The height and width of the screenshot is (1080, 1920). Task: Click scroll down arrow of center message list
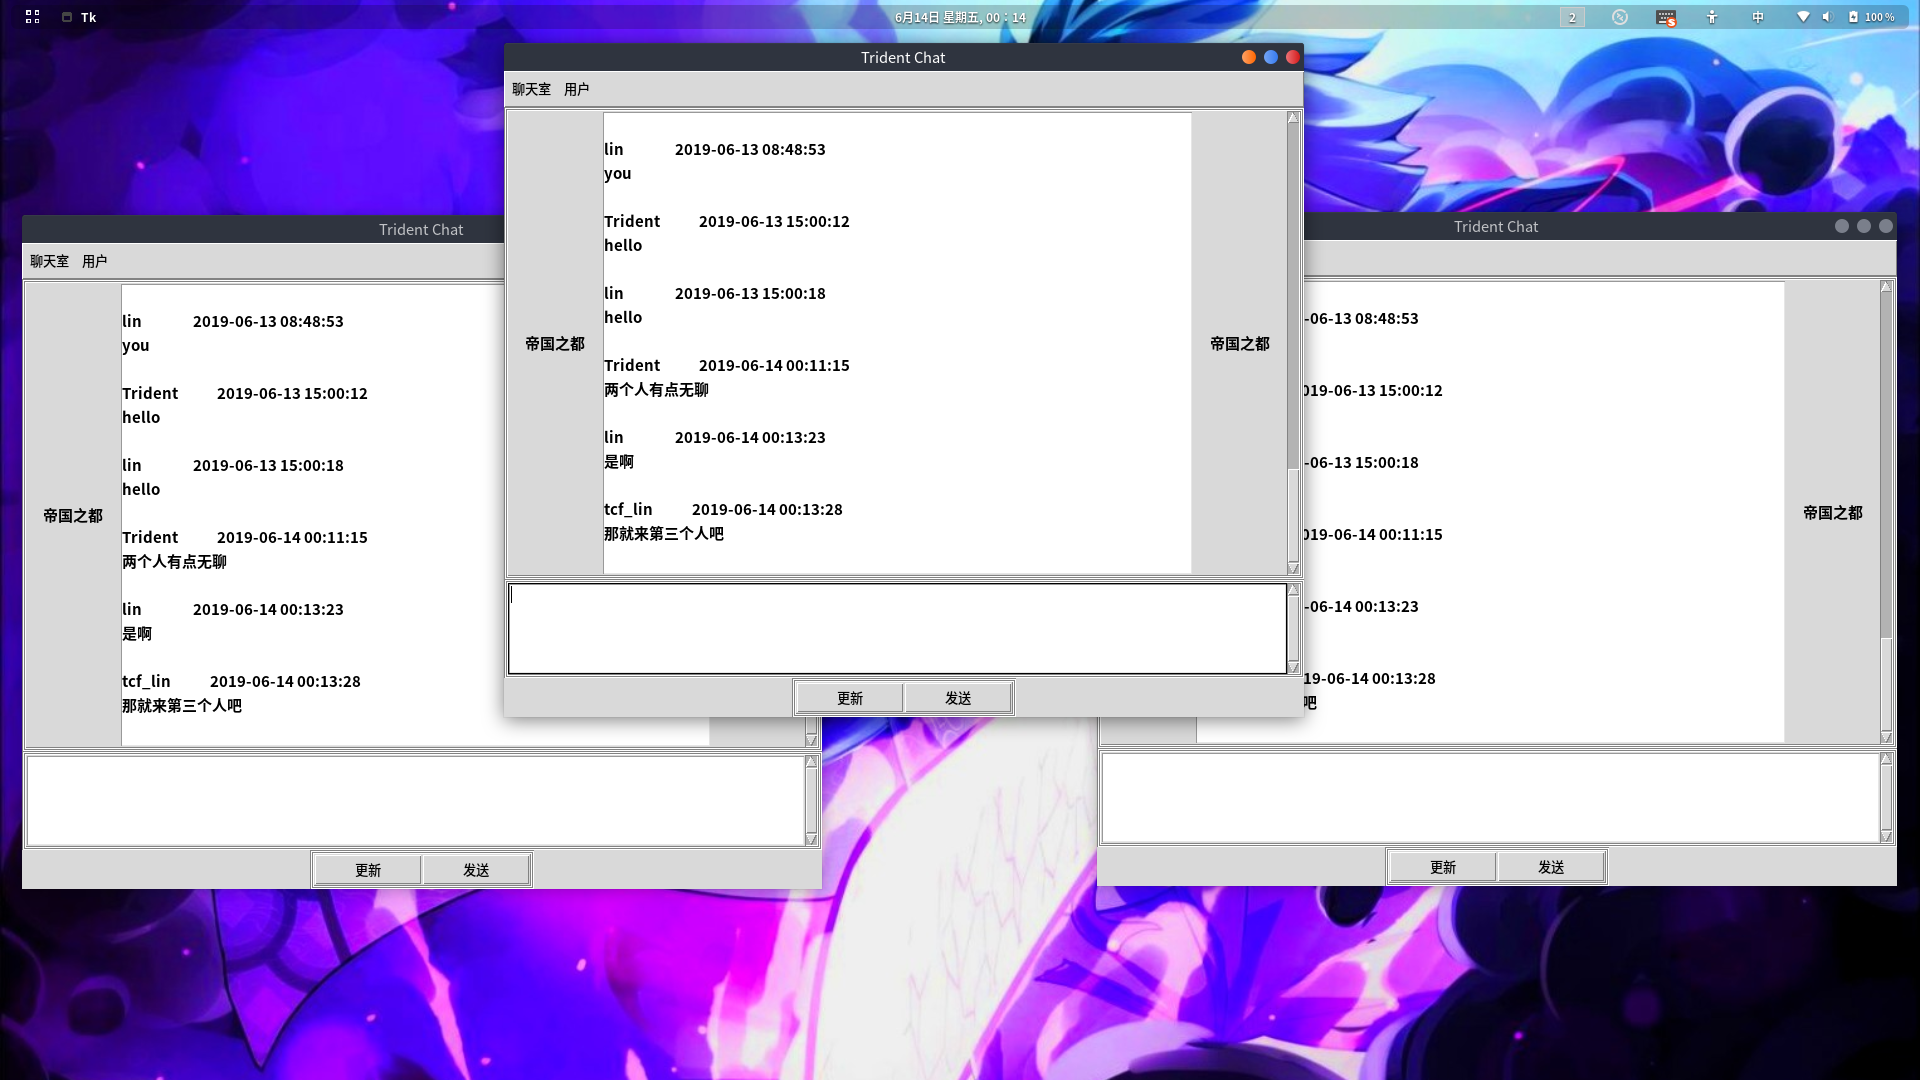(1293, 568)
